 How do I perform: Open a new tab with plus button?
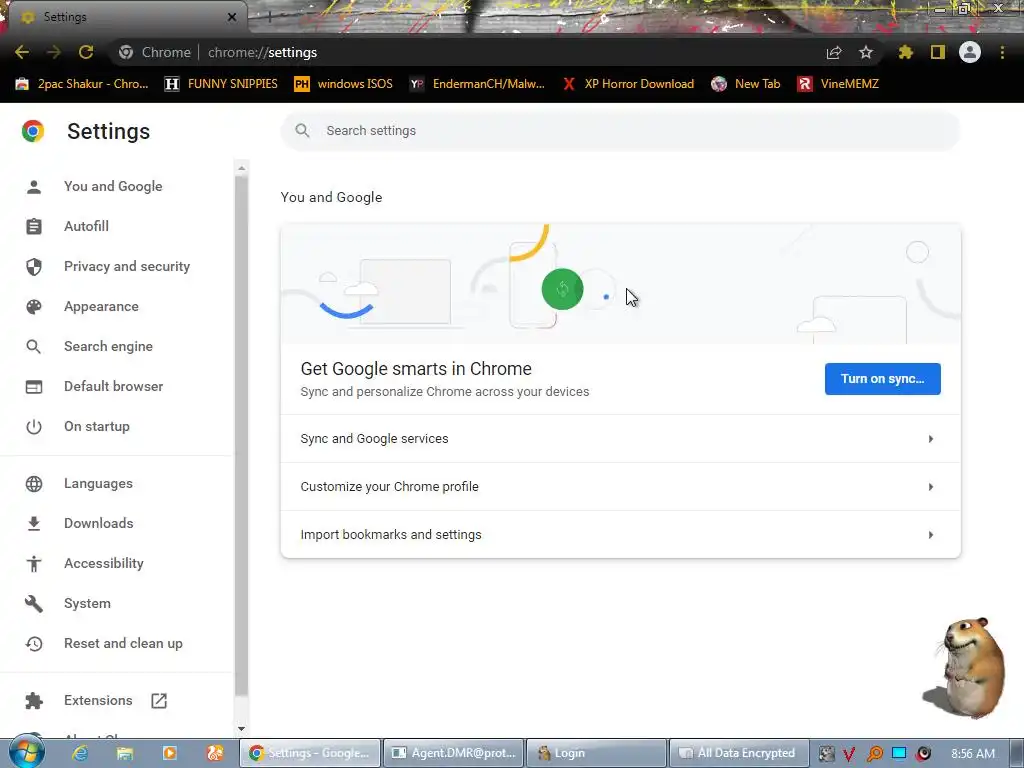pyautogui.click(x=269, y=17)
